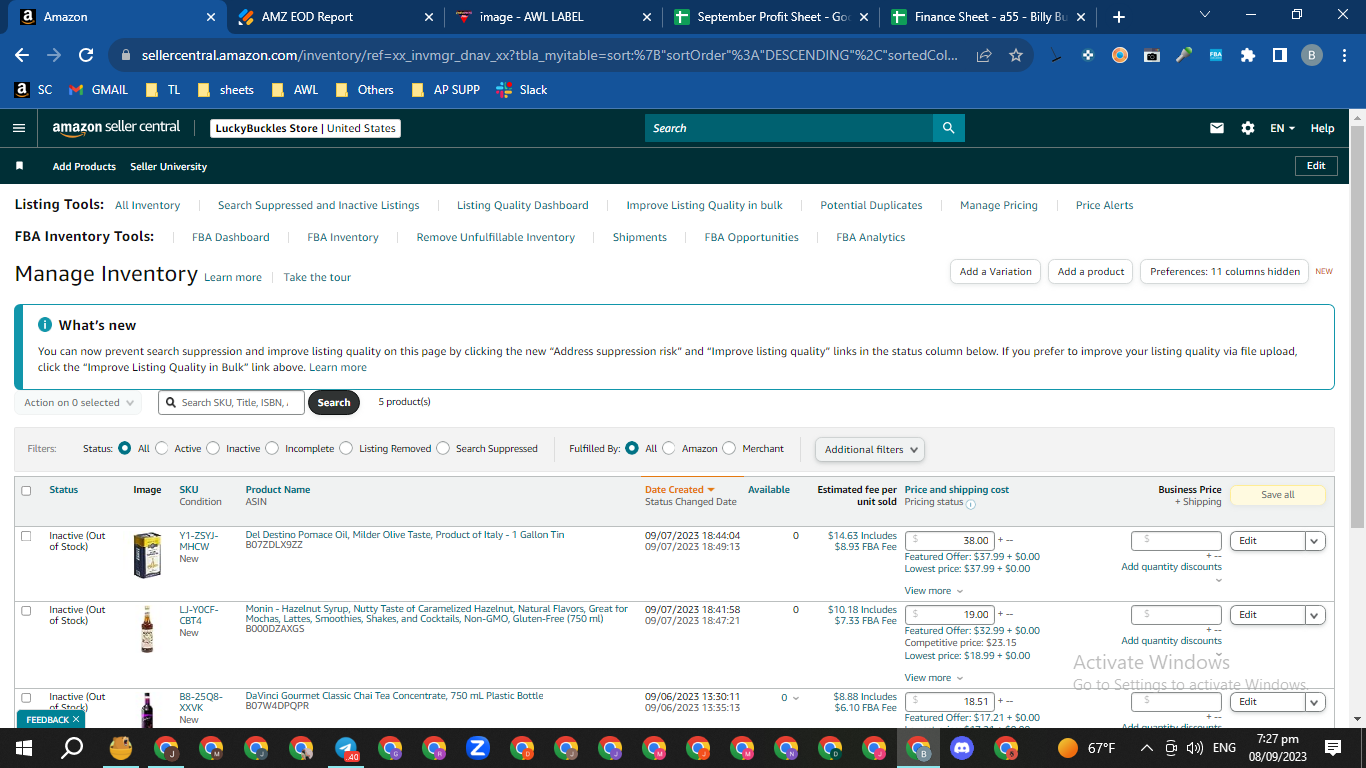Image resolution: width=1366 pixels, height=768 pixels.
Task: Click the Pricing status info icon
Action: click(x=970, y=504)
